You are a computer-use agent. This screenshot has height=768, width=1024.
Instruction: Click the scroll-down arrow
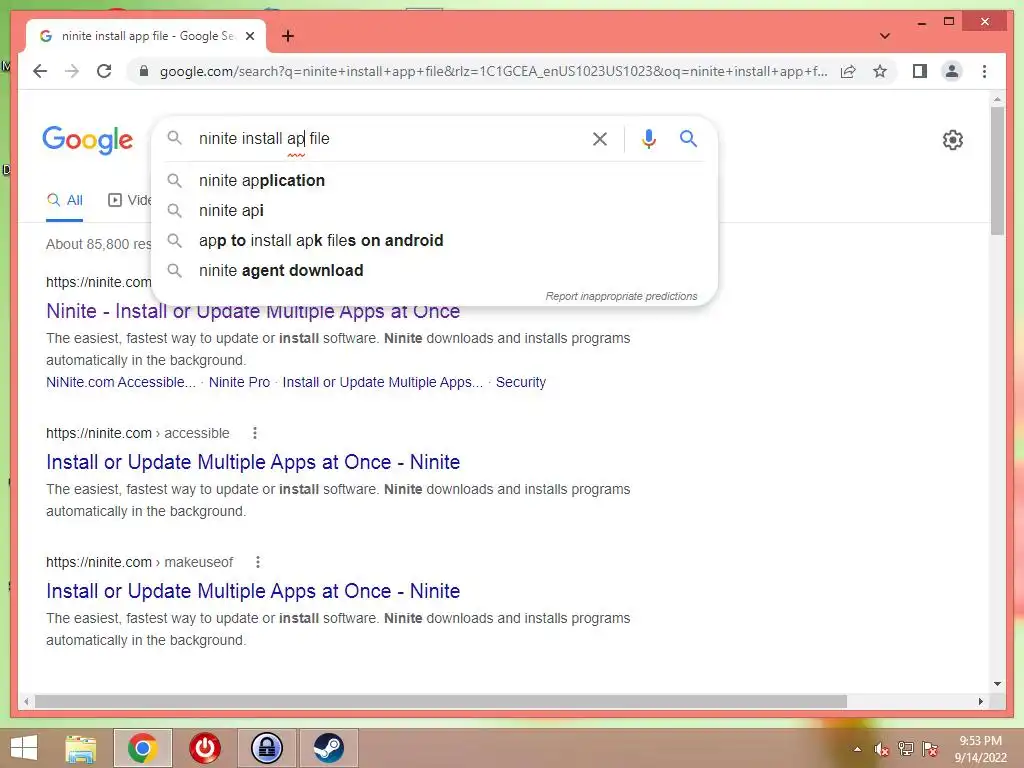997,684
